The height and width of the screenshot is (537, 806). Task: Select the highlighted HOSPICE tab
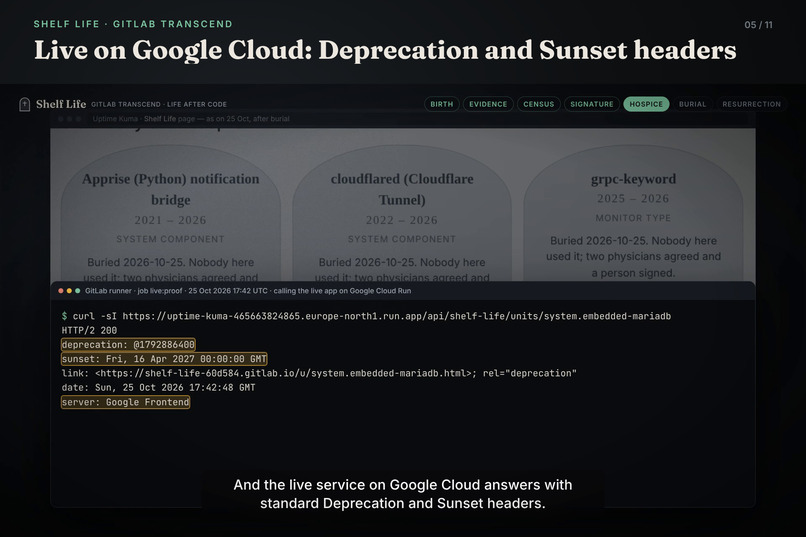click(x=646, y=104)
